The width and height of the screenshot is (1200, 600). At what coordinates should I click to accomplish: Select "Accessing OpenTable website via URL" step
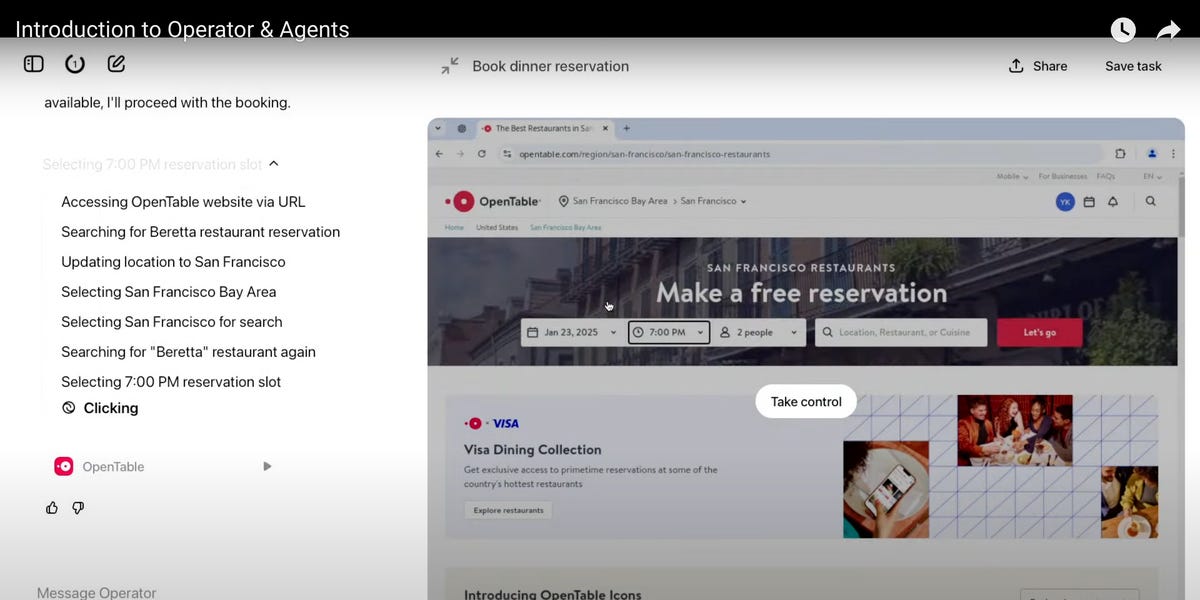point(183,202)
